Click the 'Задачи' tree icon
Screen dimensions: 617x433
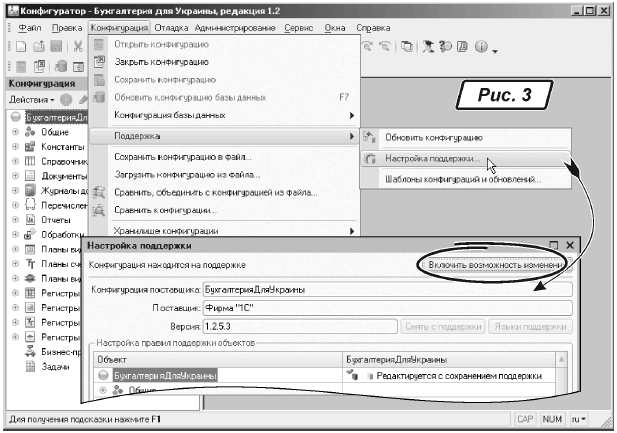(30, 367)
